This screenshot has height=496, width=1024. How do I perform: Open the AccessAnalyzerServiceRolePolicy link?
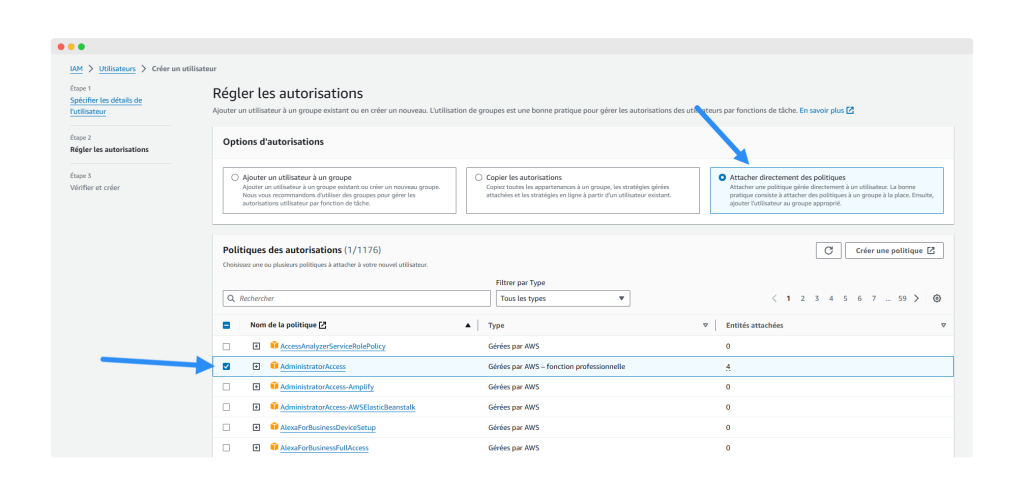click(x=332, y=346)
